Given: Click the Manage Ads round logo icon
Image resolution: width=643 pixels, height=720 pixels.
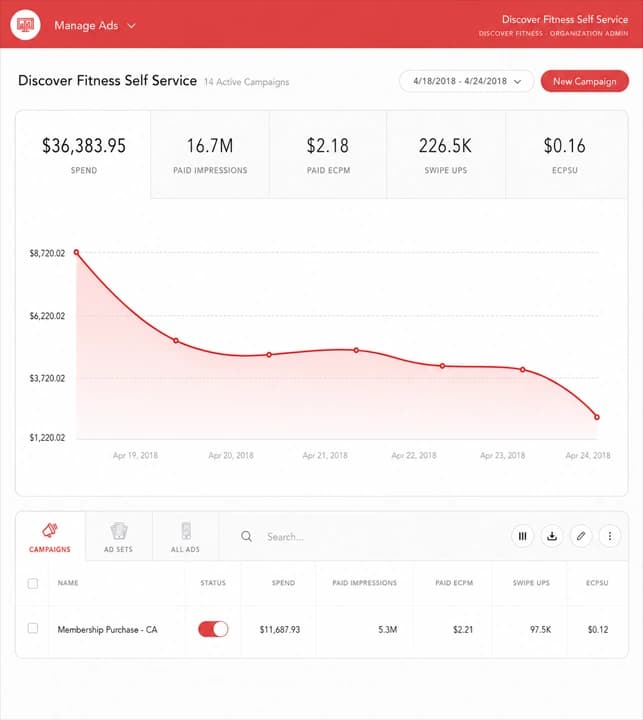Looking at the screenshot, I should 25,25.
